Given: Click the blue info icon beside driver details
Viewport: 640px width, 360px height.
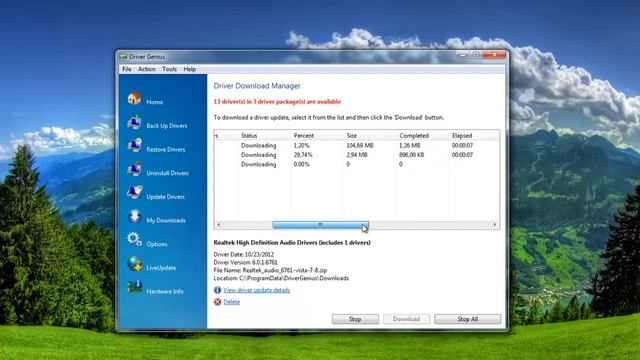Looking at the screenshot, I should 218,290.
